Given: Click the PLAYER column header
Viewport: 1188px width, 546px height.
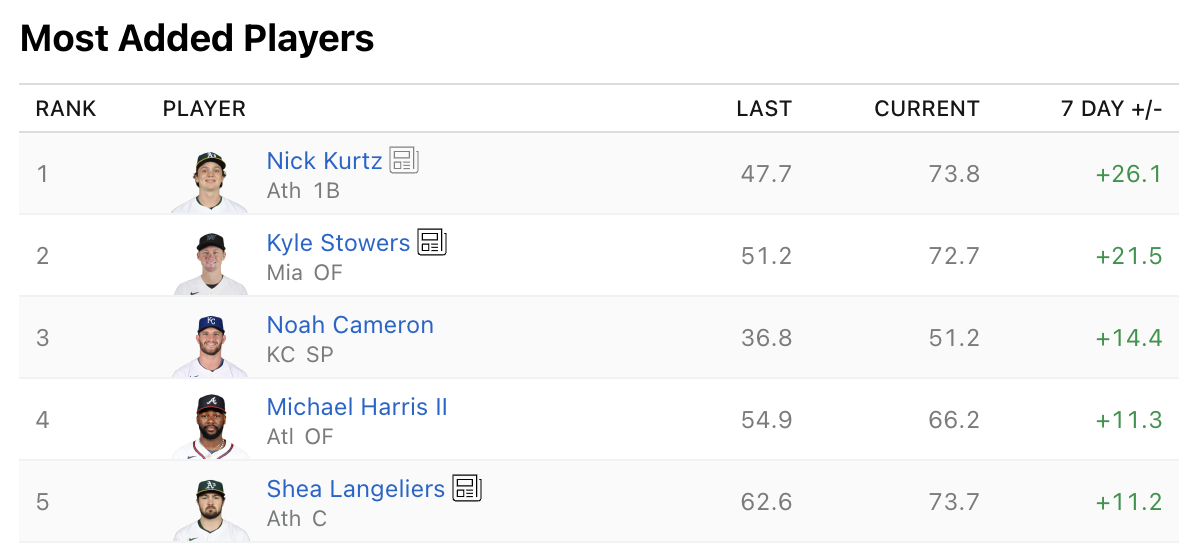Looking at the screenshot, I should (204, 109).
